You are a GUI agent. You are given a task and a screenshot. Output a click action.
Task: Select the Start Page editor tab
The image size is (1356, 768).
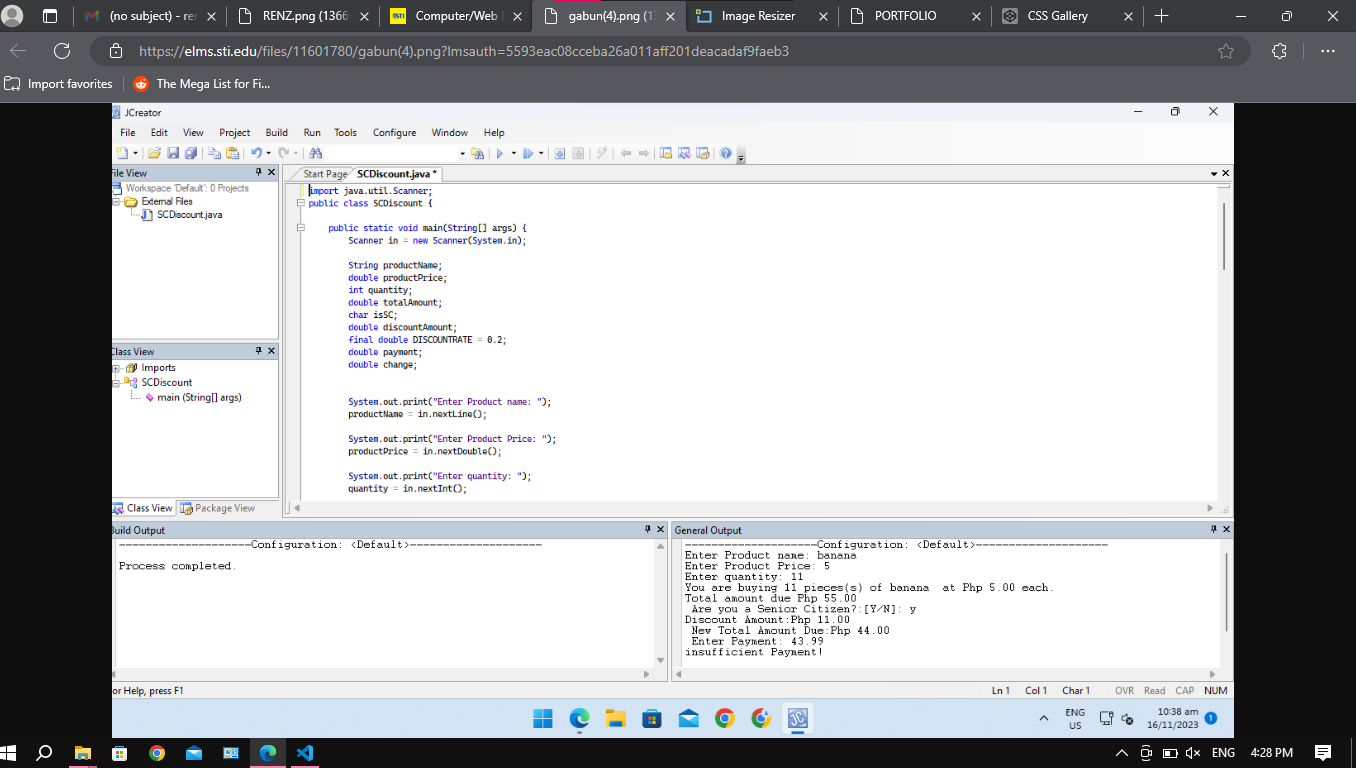point(325,174)
